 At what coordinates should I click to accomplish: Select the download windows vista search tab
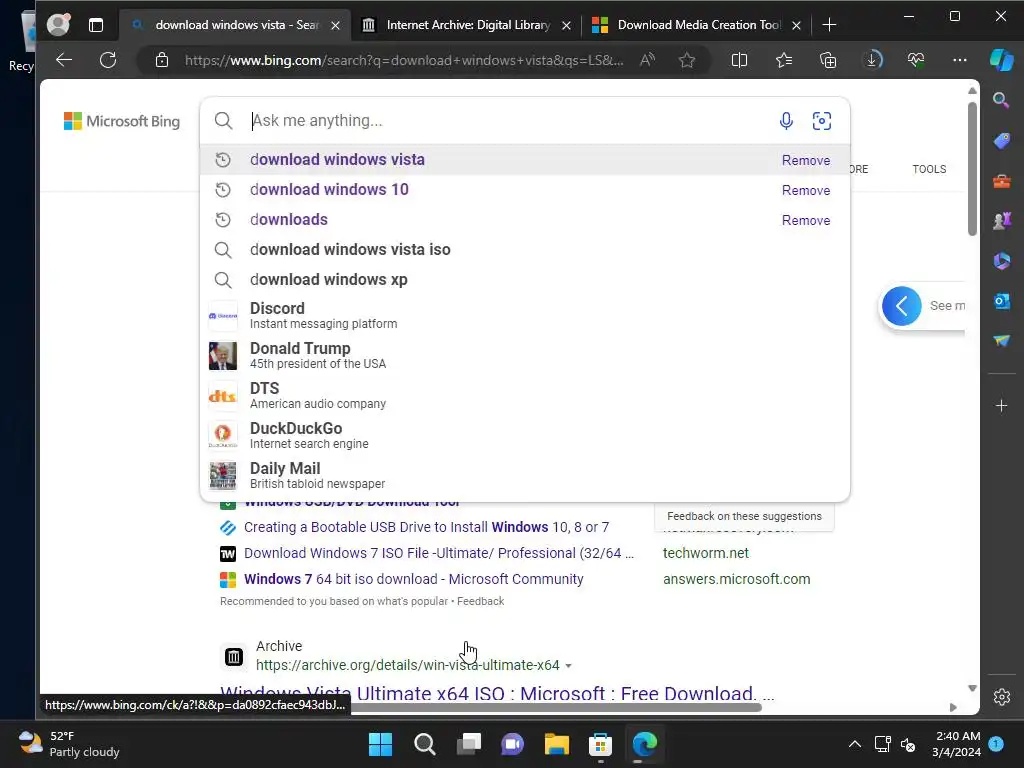(x=236, y=25)
